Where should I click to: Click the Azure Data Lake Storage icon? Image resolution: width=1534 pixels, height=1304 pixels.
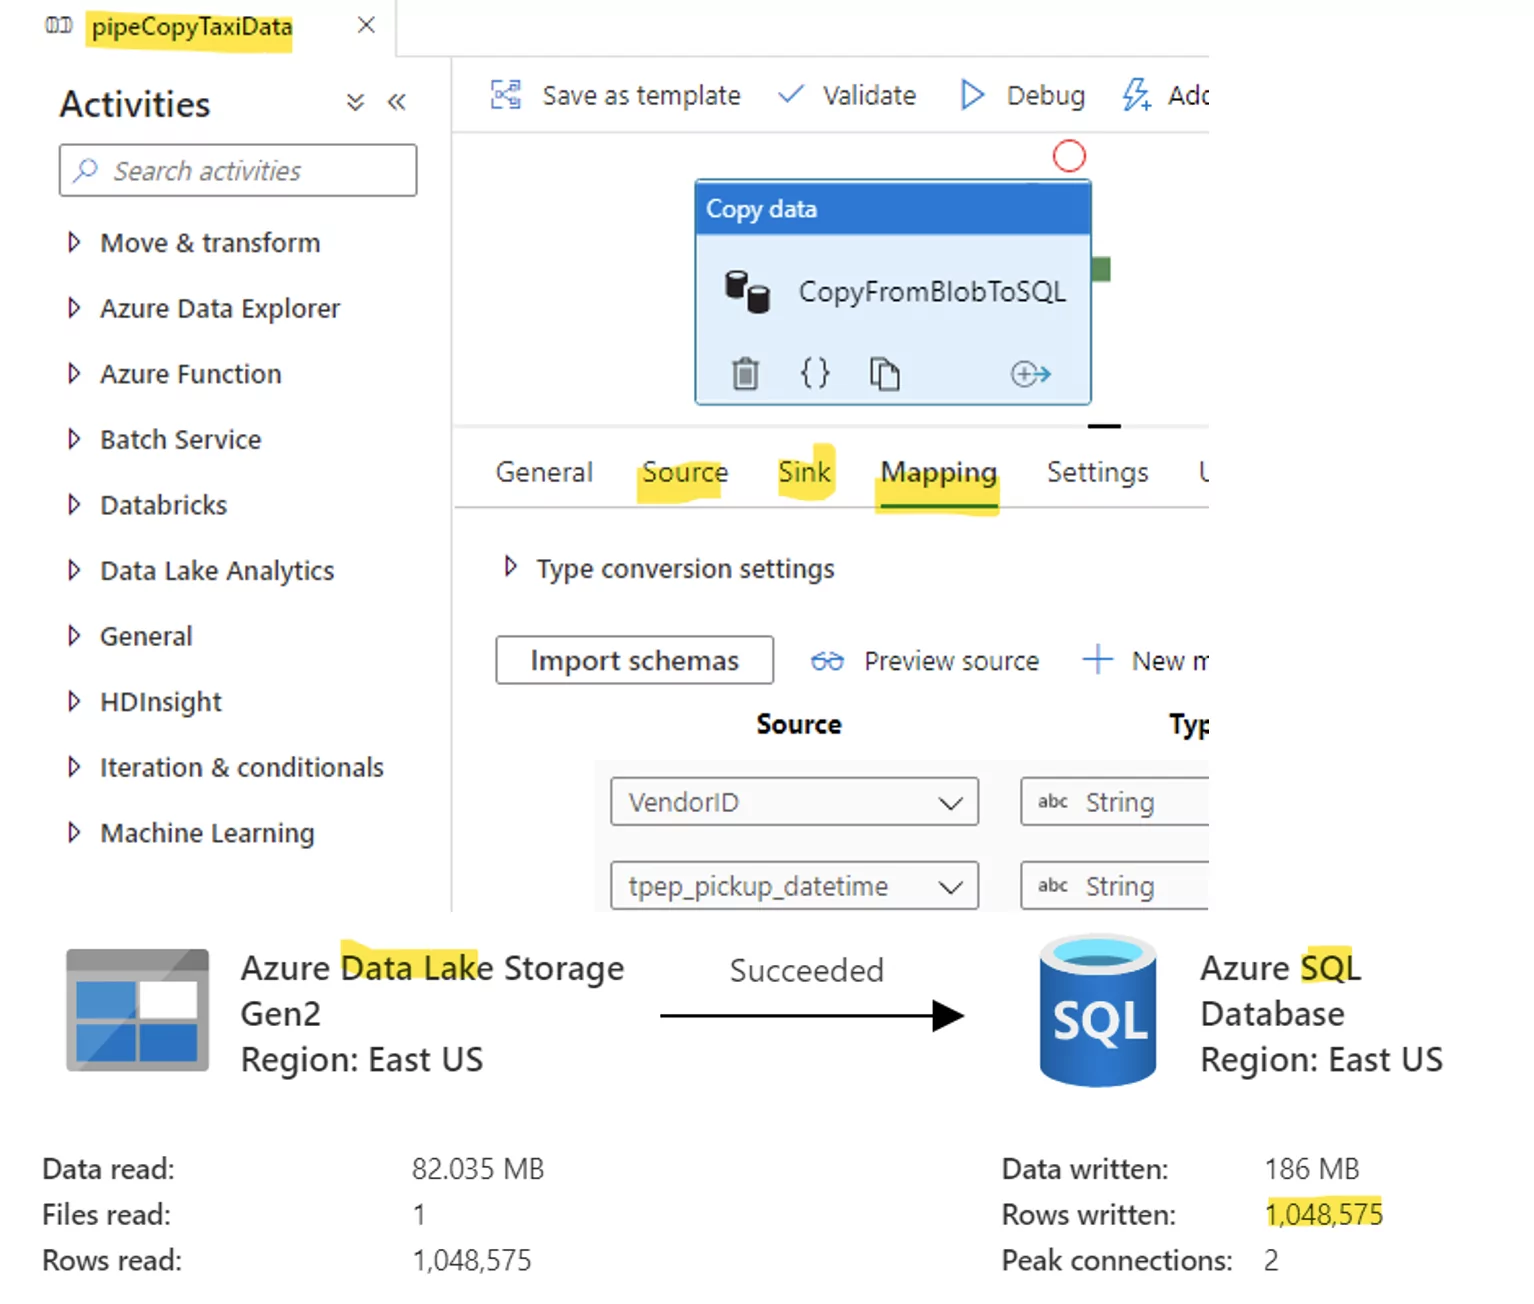click(137, 1010)
